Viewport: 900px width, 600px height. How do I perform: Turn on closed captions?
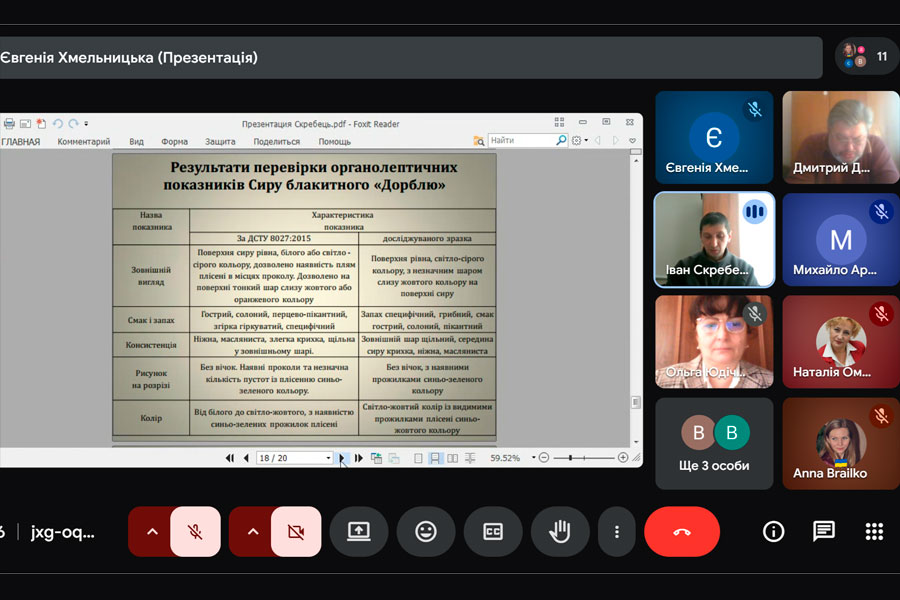click(x=493, y=532)
